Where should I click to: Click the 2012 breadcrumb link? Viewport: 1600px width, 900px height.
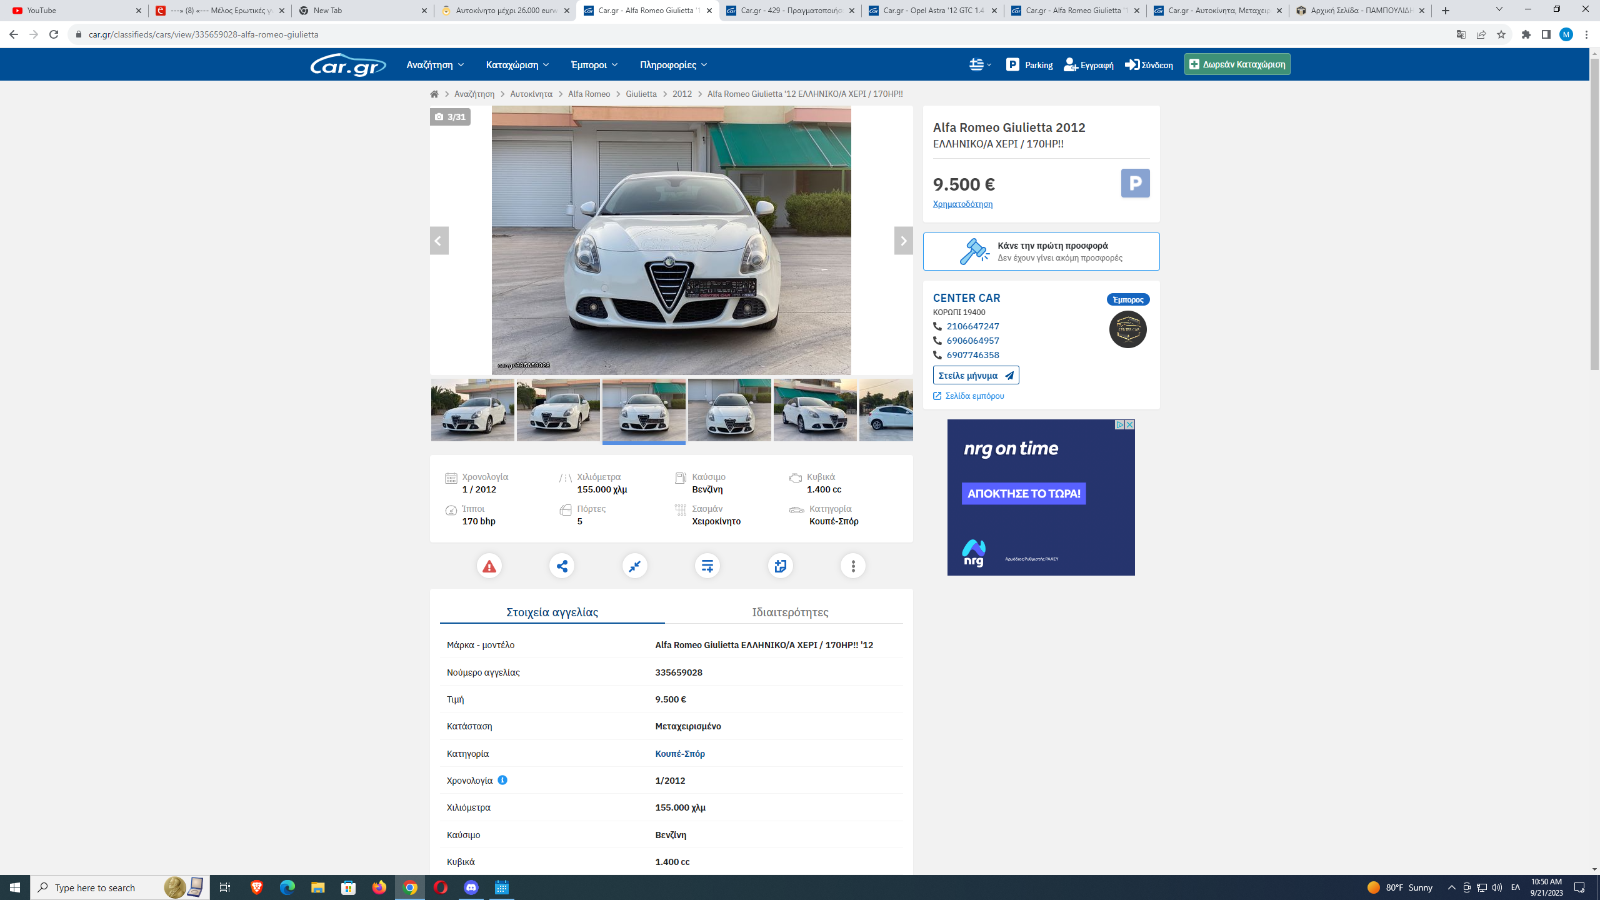point(682,94)
